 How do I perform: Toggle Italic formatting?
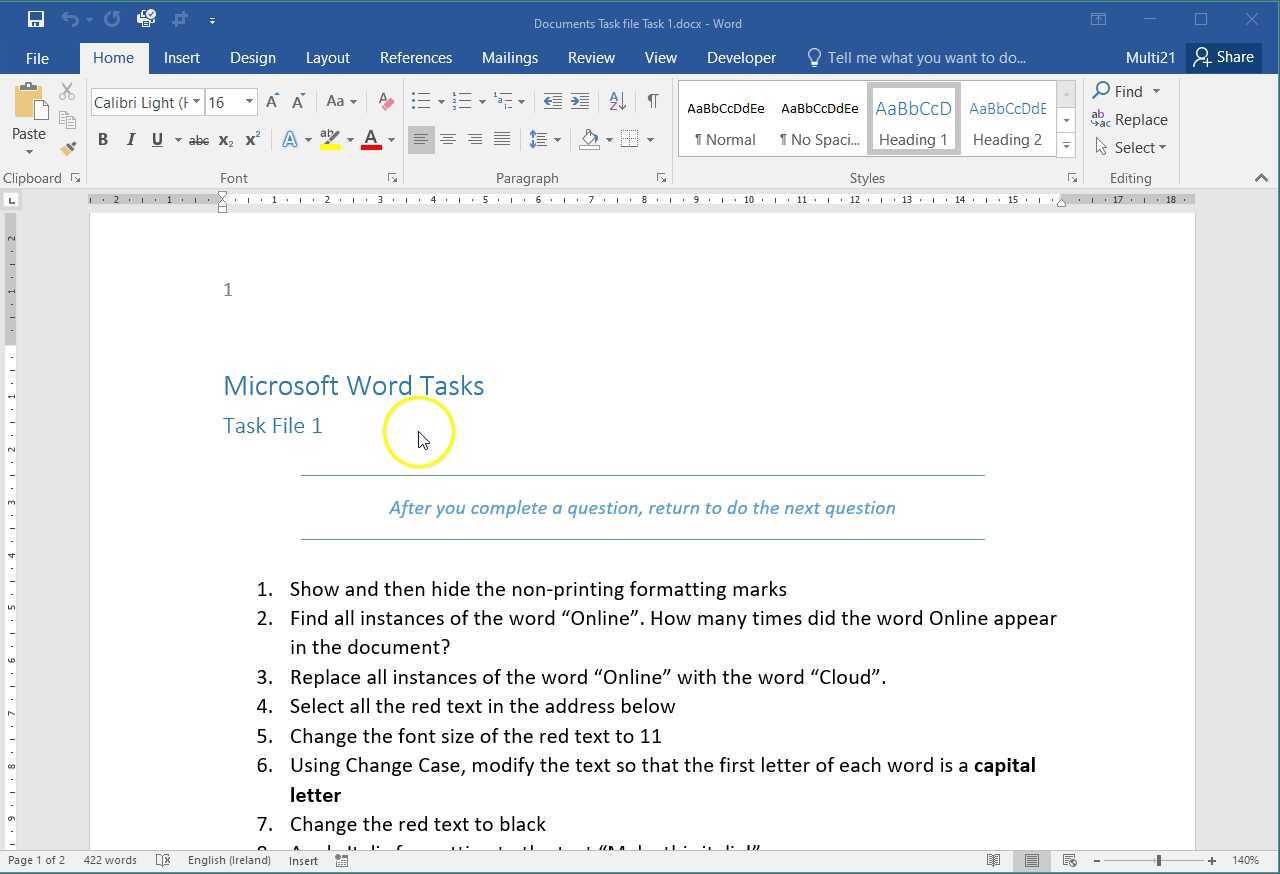pyautogui.click(x=130, y=140)
